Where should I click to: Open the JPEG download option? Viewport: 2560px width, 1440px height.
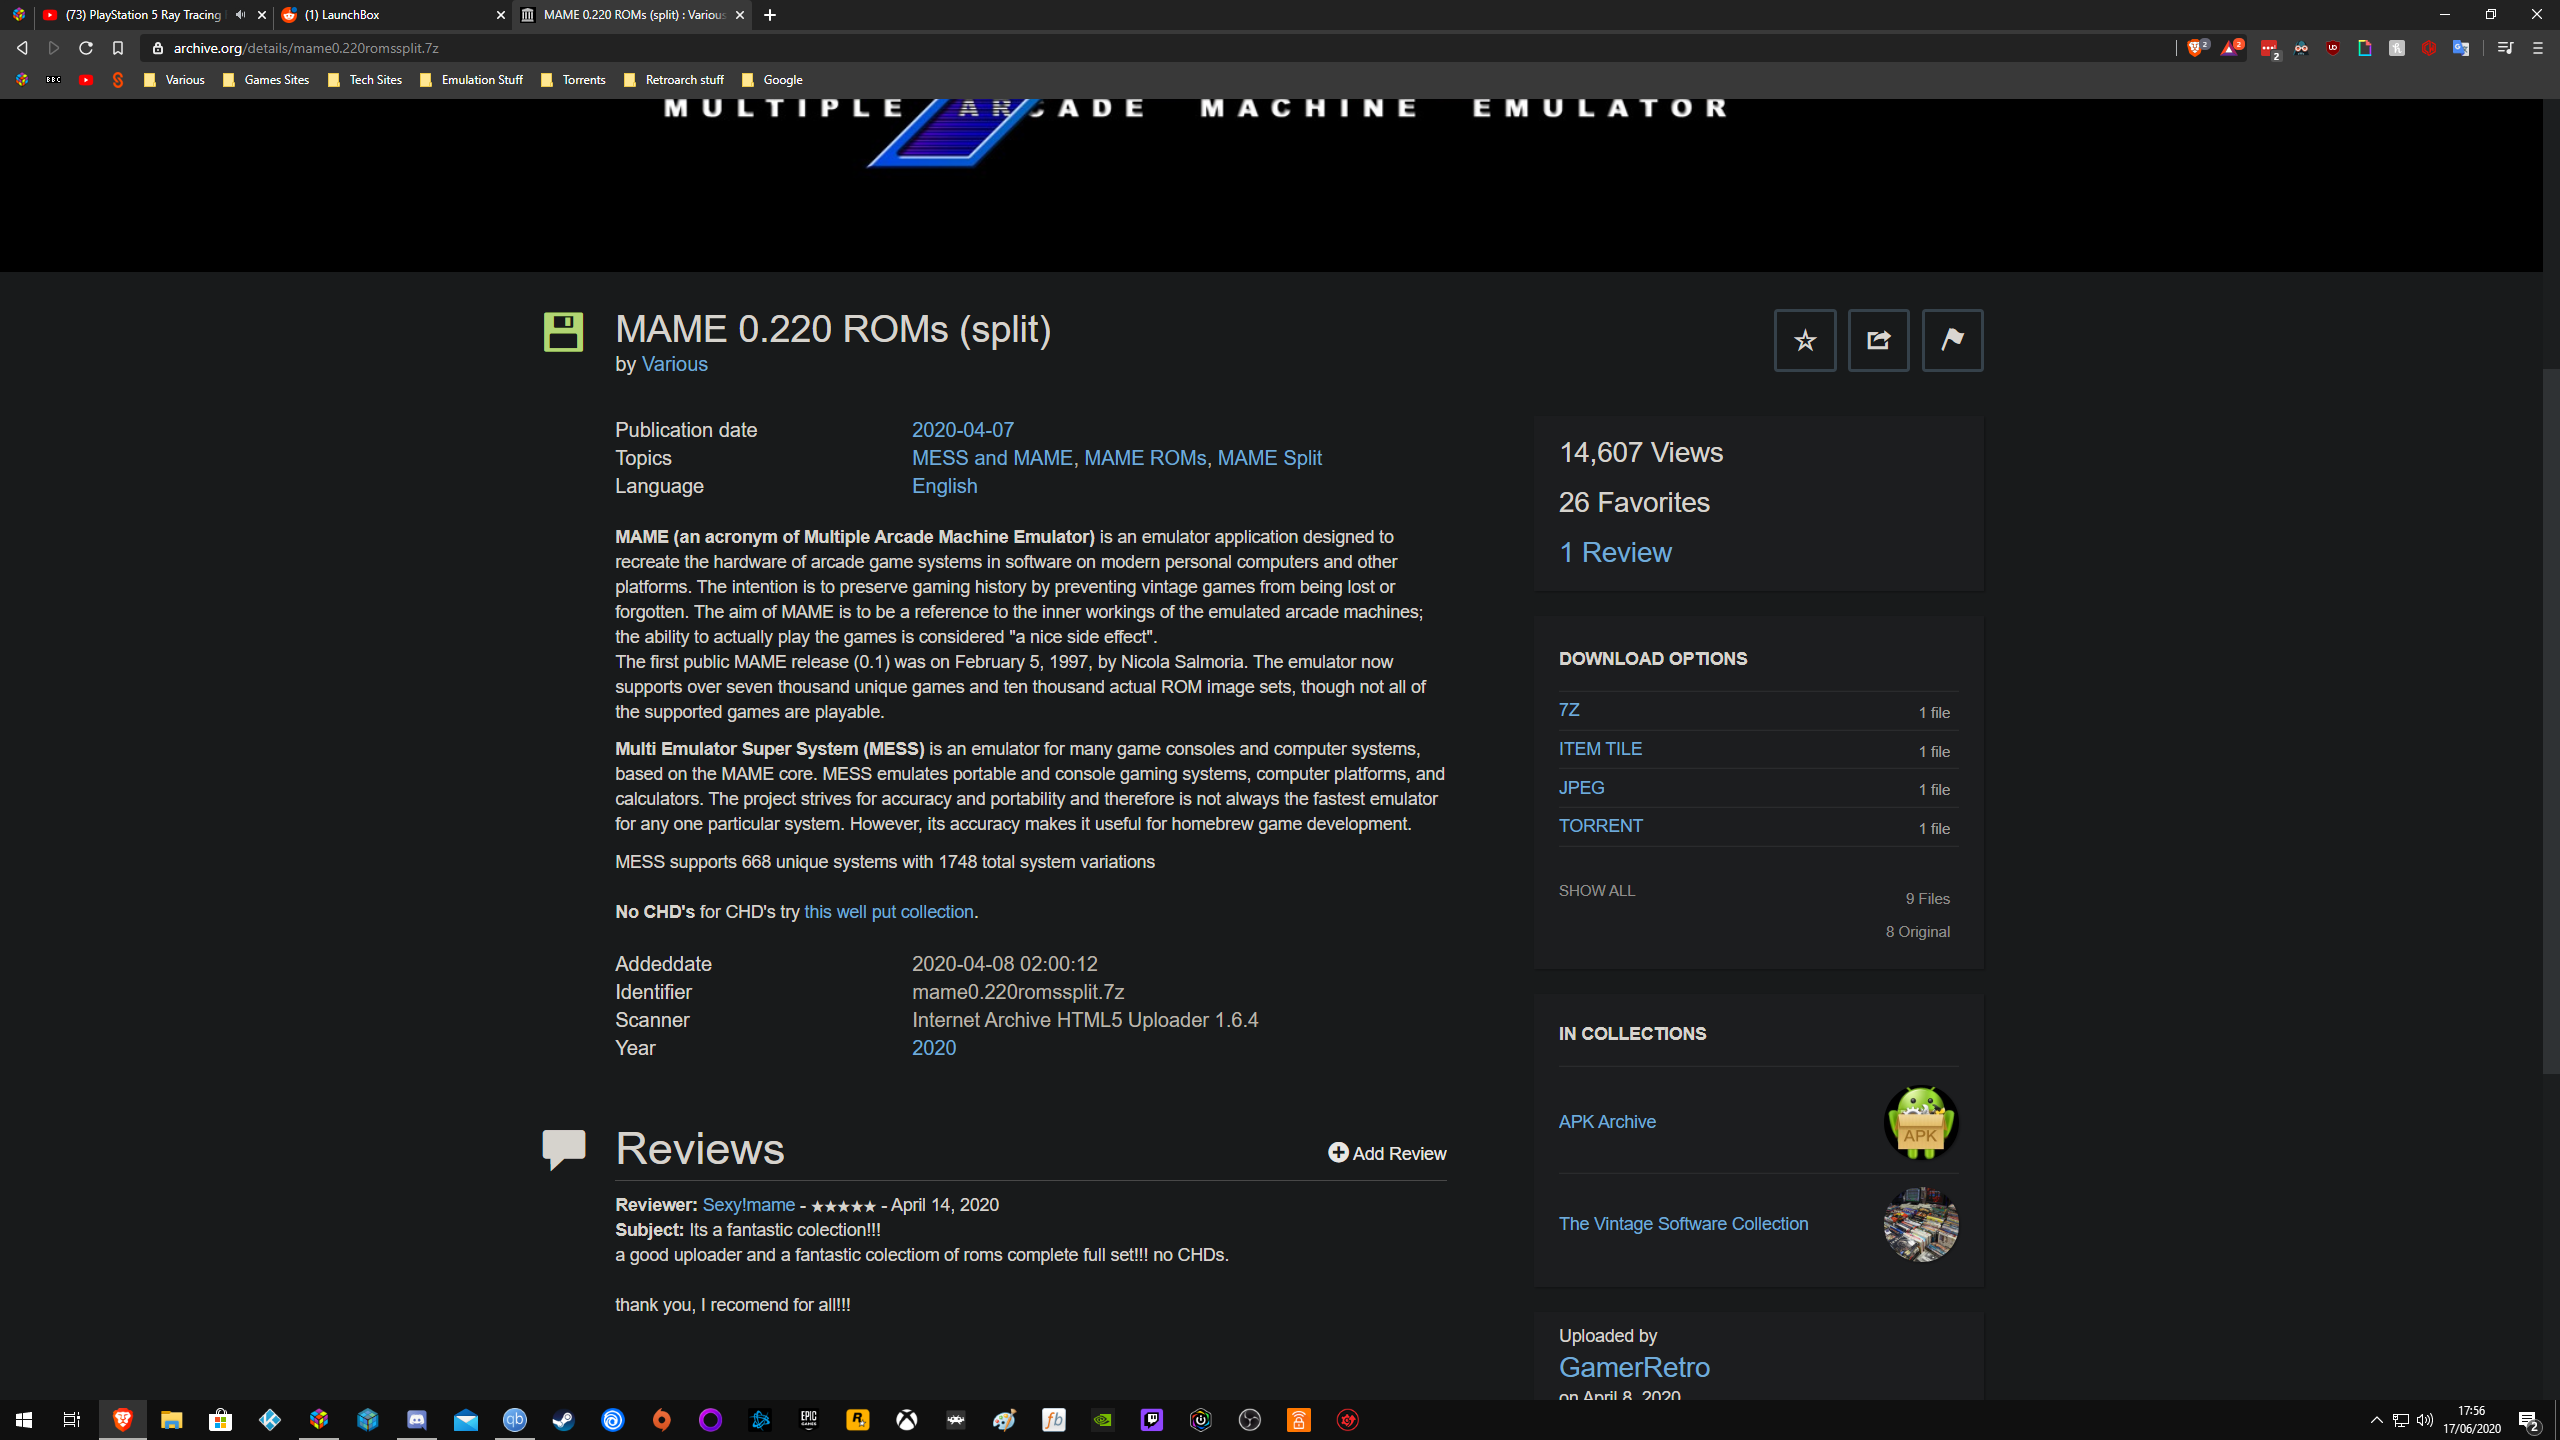[1582, 788]
